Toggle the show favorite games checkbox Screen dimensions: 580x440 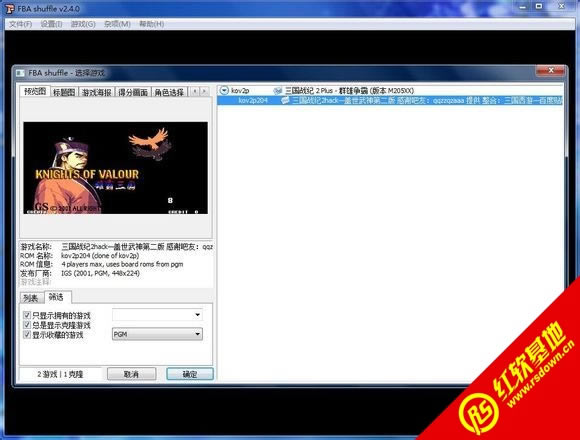pyautogui.click(x=27, y=335)
